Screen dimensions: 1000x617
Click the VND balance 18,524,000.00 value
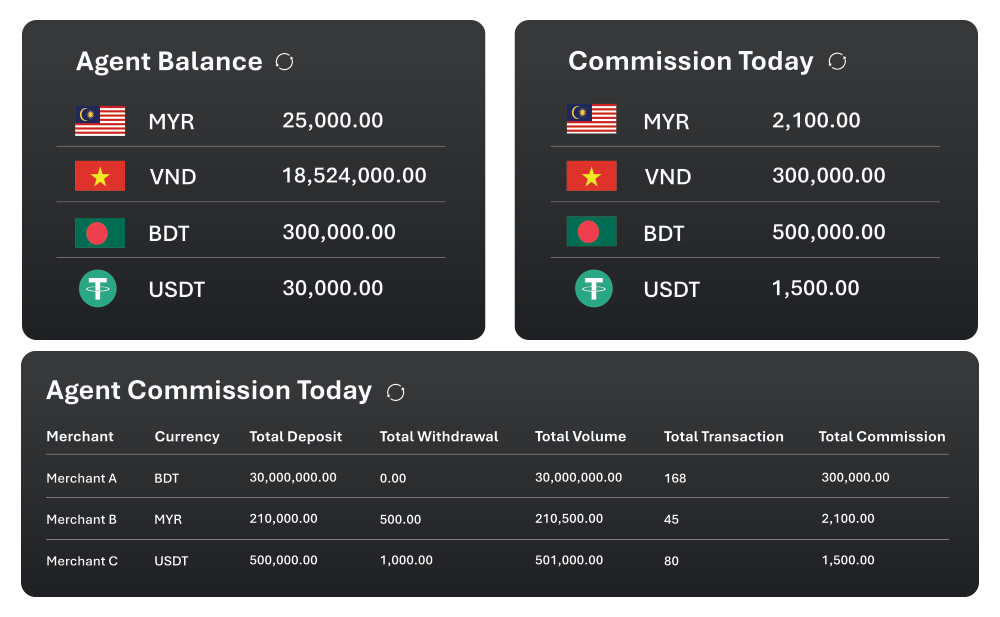(355, 175)
